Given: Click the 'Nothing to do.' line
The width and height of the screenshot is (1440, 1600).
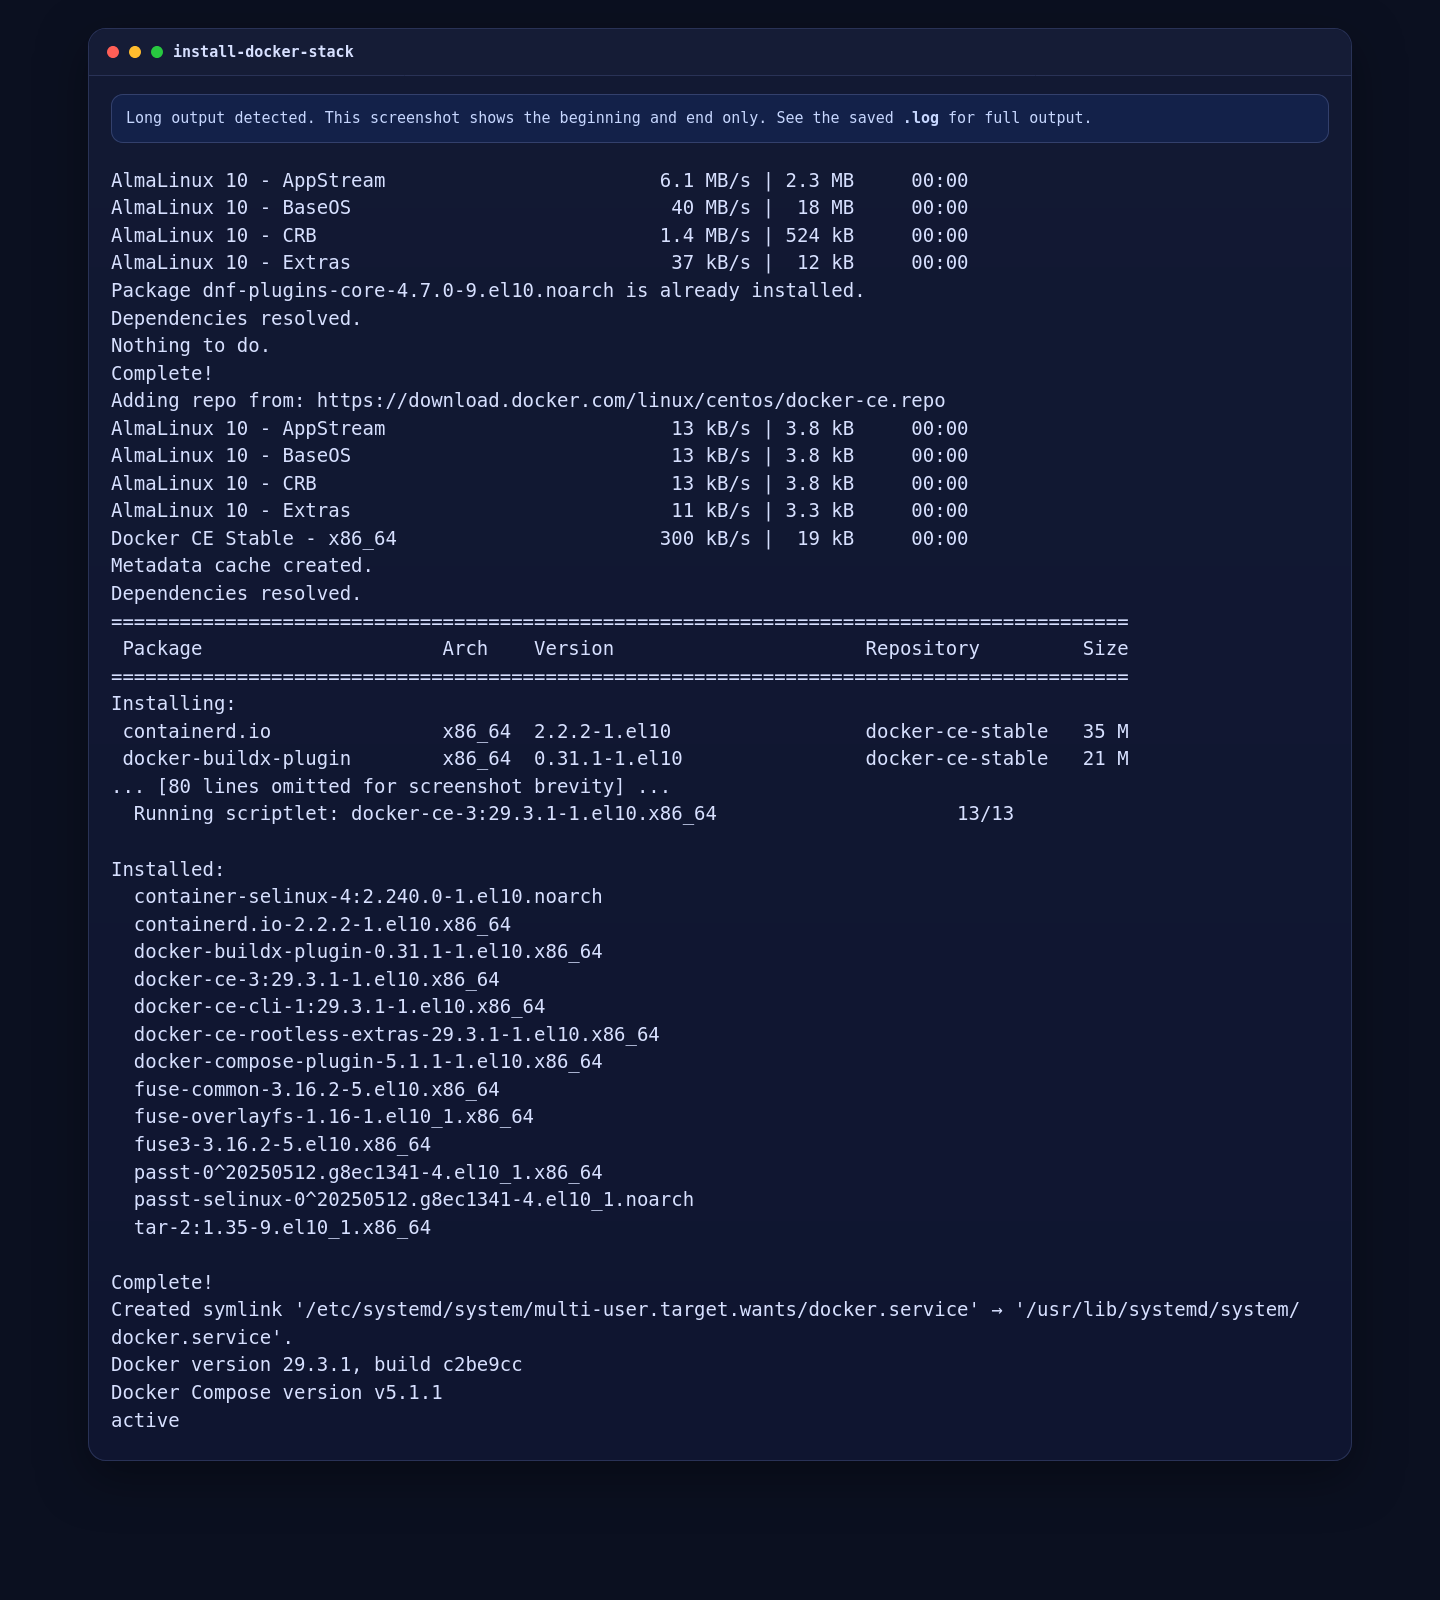Looking at the screenshot, I should pyautogui.click(x=191, y=346).
